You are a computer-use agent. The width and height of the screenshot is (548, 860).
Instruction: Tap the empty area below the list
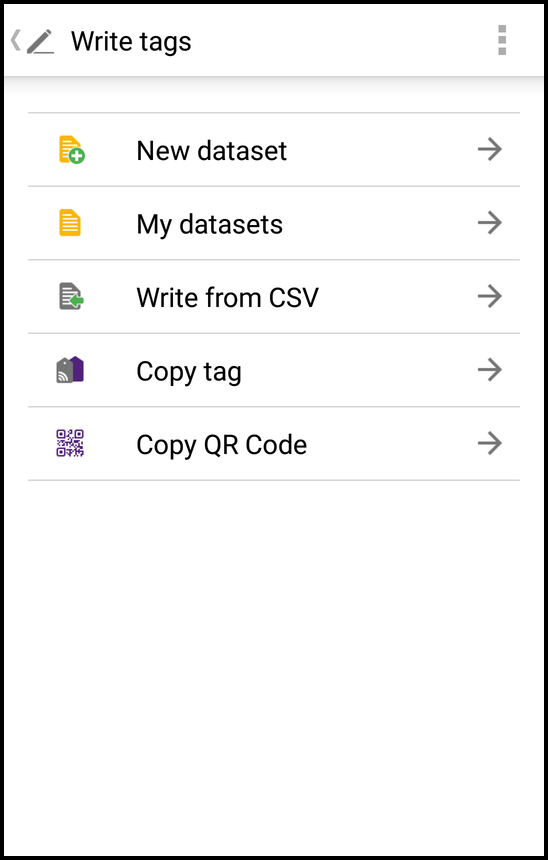pyautogui.click(x=274, y=666)
